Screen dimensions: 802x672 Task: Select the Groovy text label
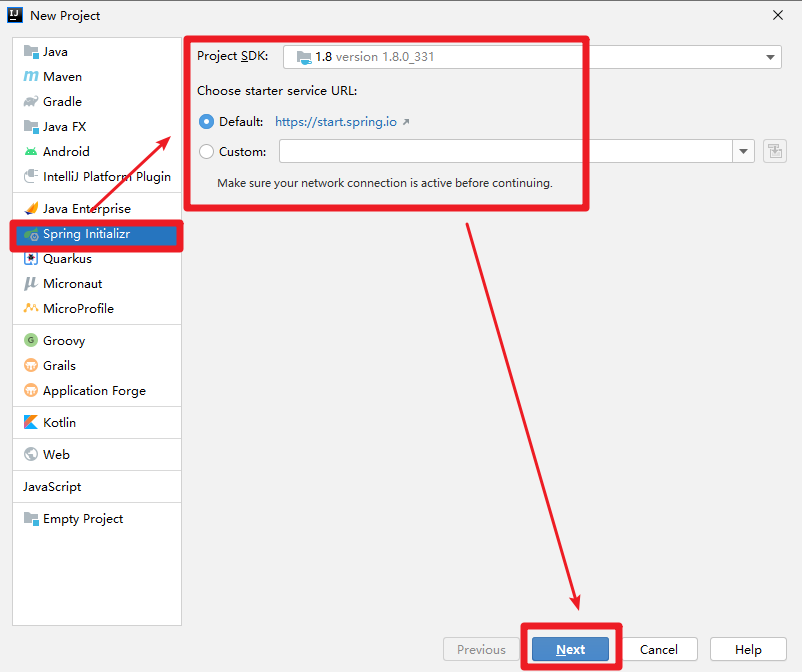pos(64,341)
